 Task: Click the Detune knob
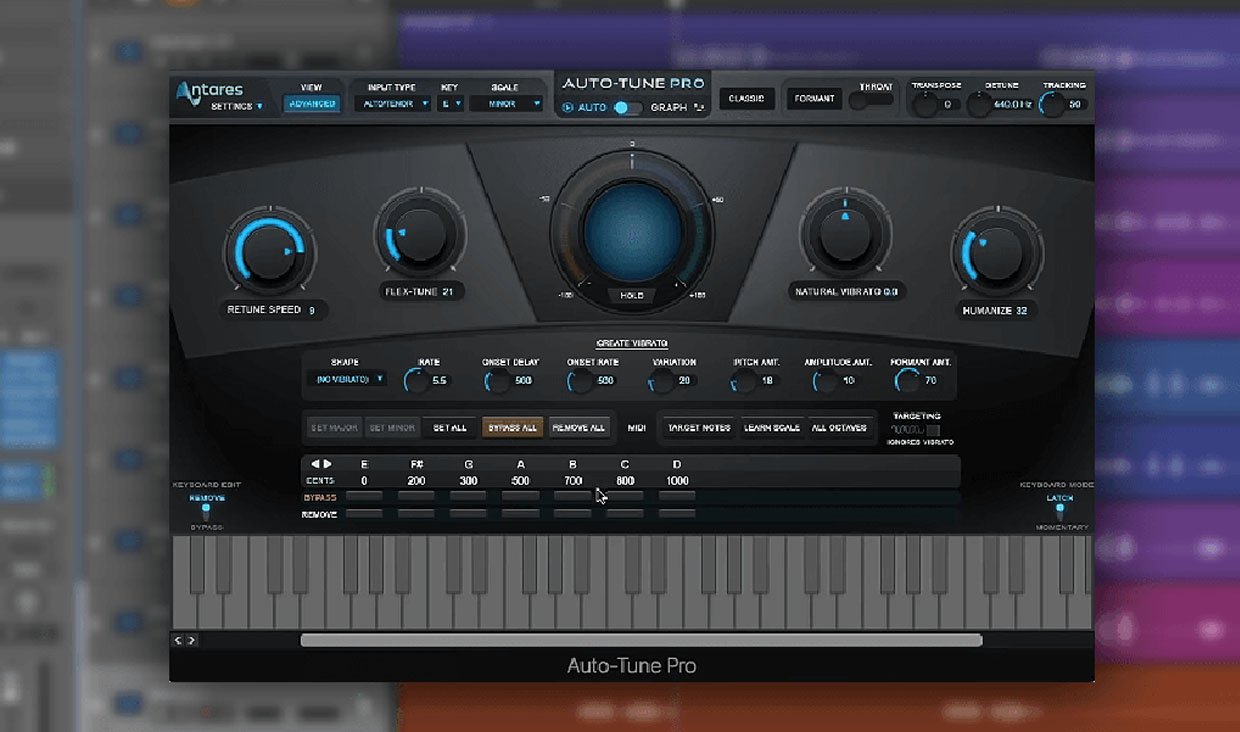(x=979, y=103)
